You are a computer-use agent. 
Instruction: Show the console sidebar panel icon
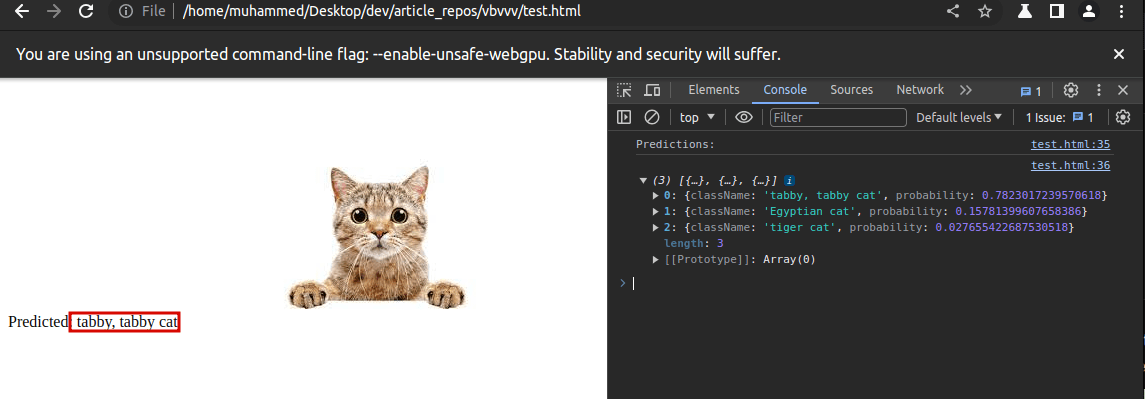[x=624, y=117]
